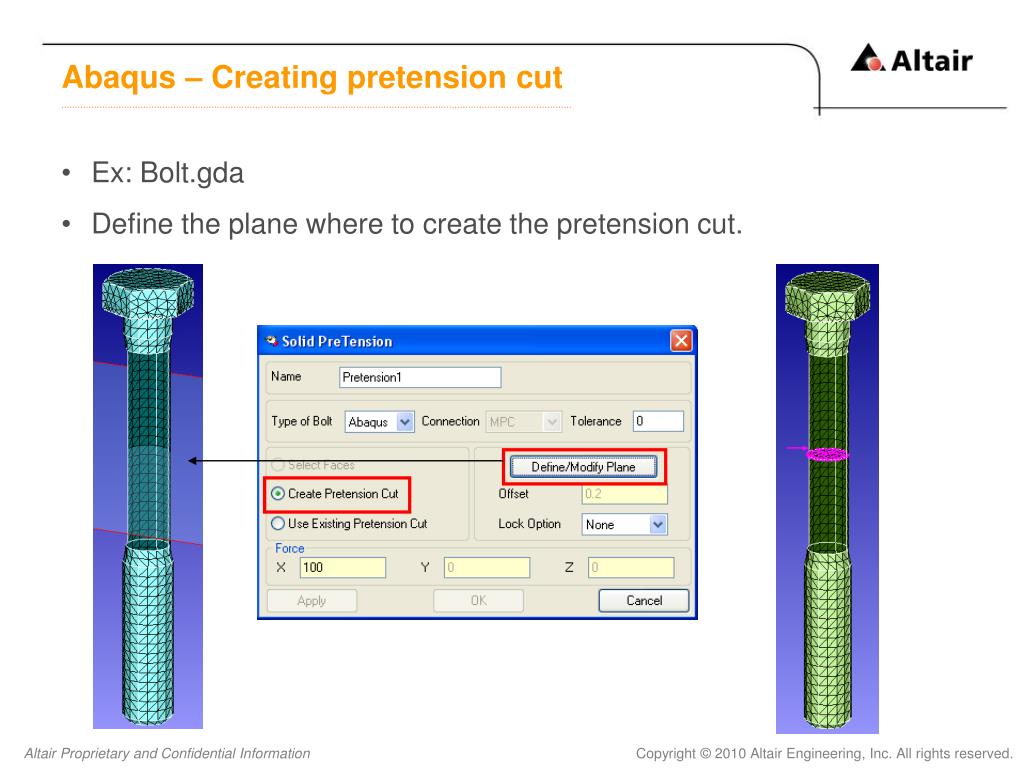1024x768 pixels.
Task: Click the 'Force' group label
Action: click(289, 549)
